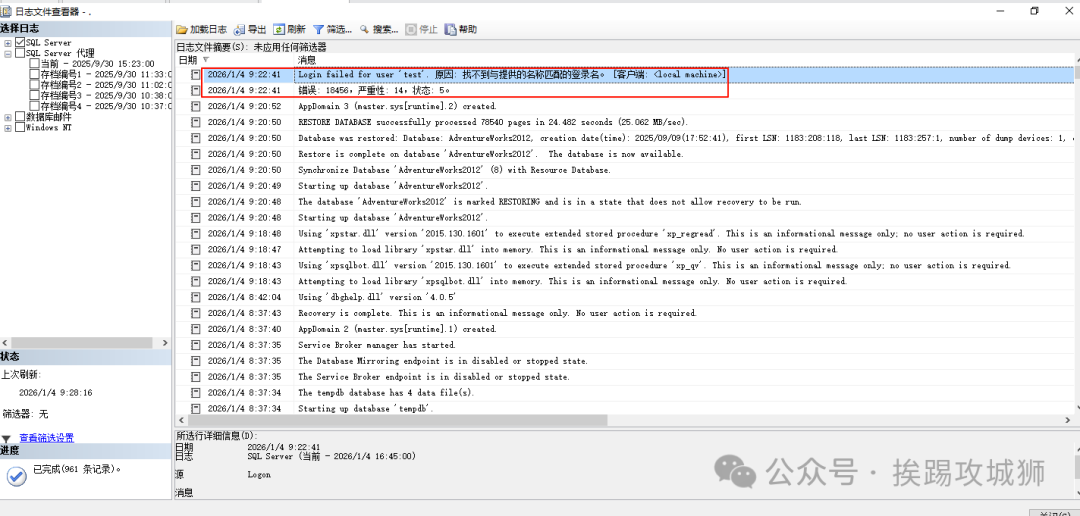Viewport: 1080px width, 516px height.
Task: Click the 加载日志 (Load Log) folder icon
Action: point(182,30)
